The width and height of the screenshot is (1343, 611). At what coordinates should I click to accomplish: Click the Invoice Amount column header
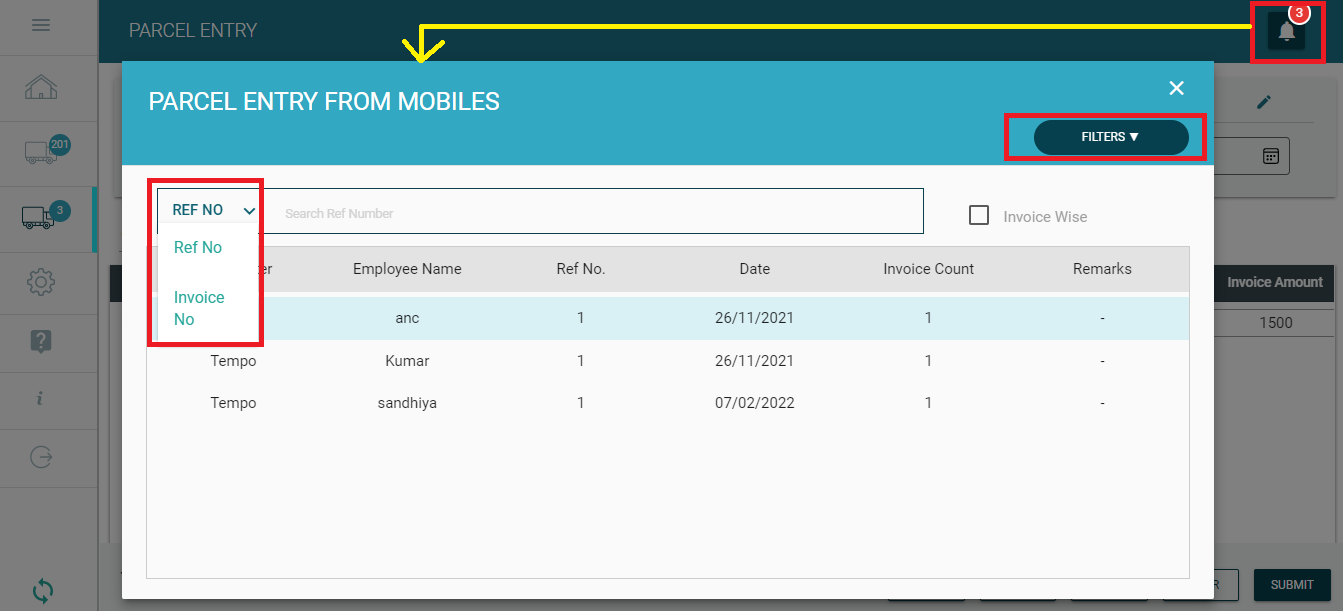click(1275, 282)
